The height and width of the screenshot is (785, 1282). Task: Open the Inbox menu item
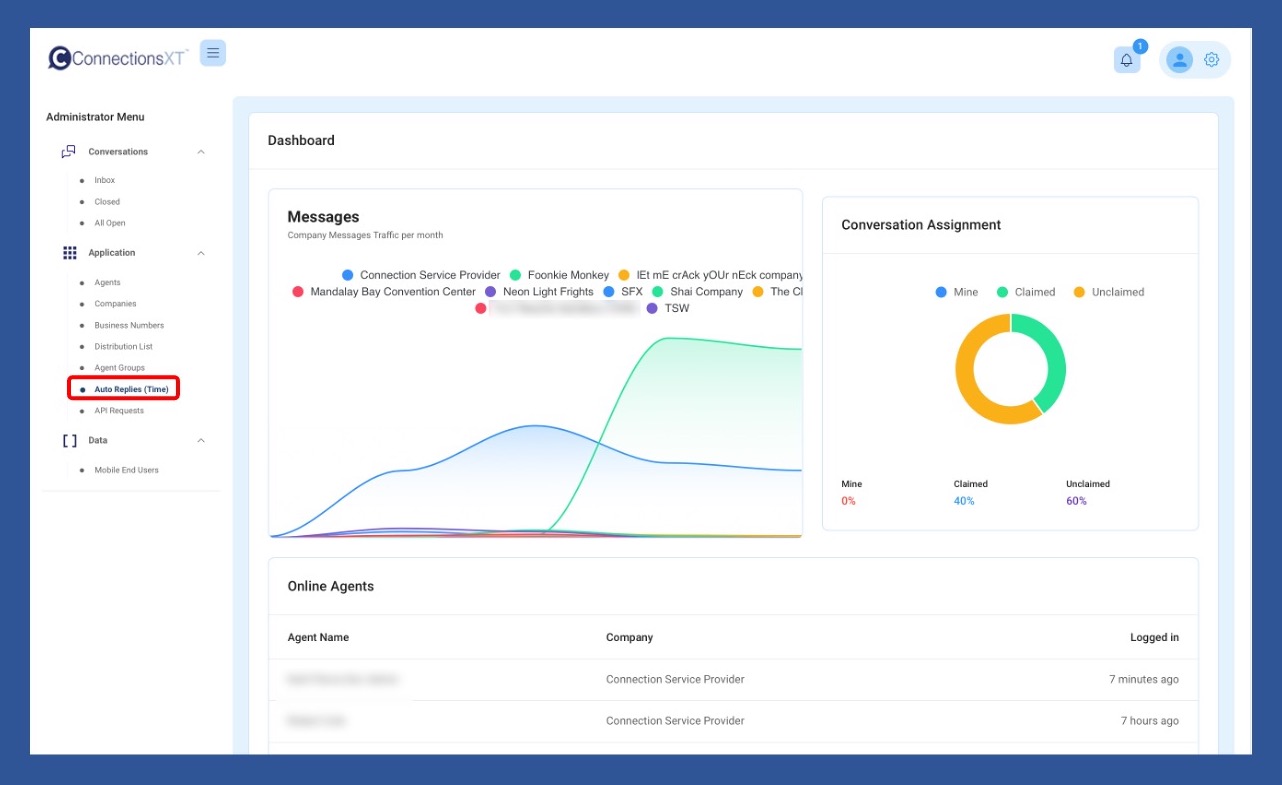click(x=105, y=181)
